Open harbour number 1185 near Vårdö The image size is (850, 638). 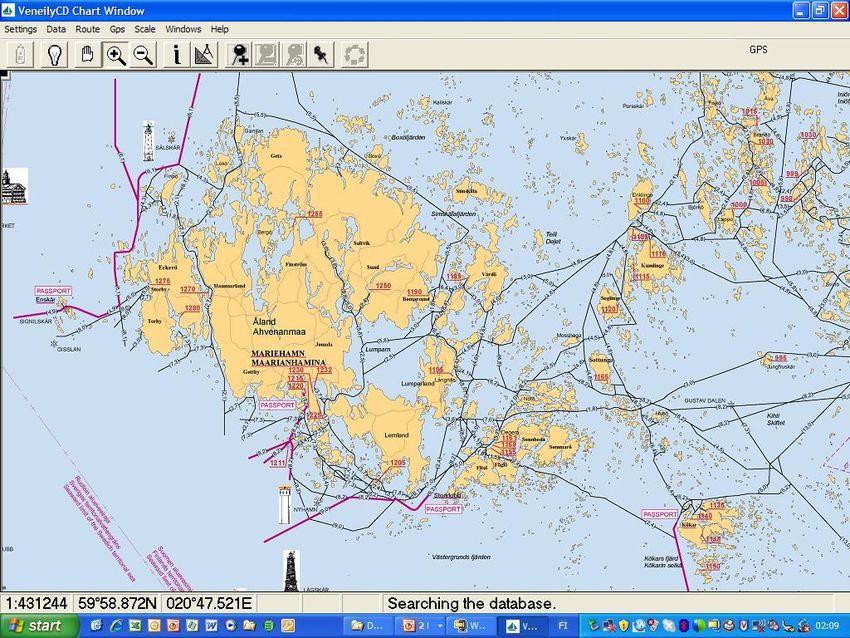pyautogui.click(x=454, y=276)
